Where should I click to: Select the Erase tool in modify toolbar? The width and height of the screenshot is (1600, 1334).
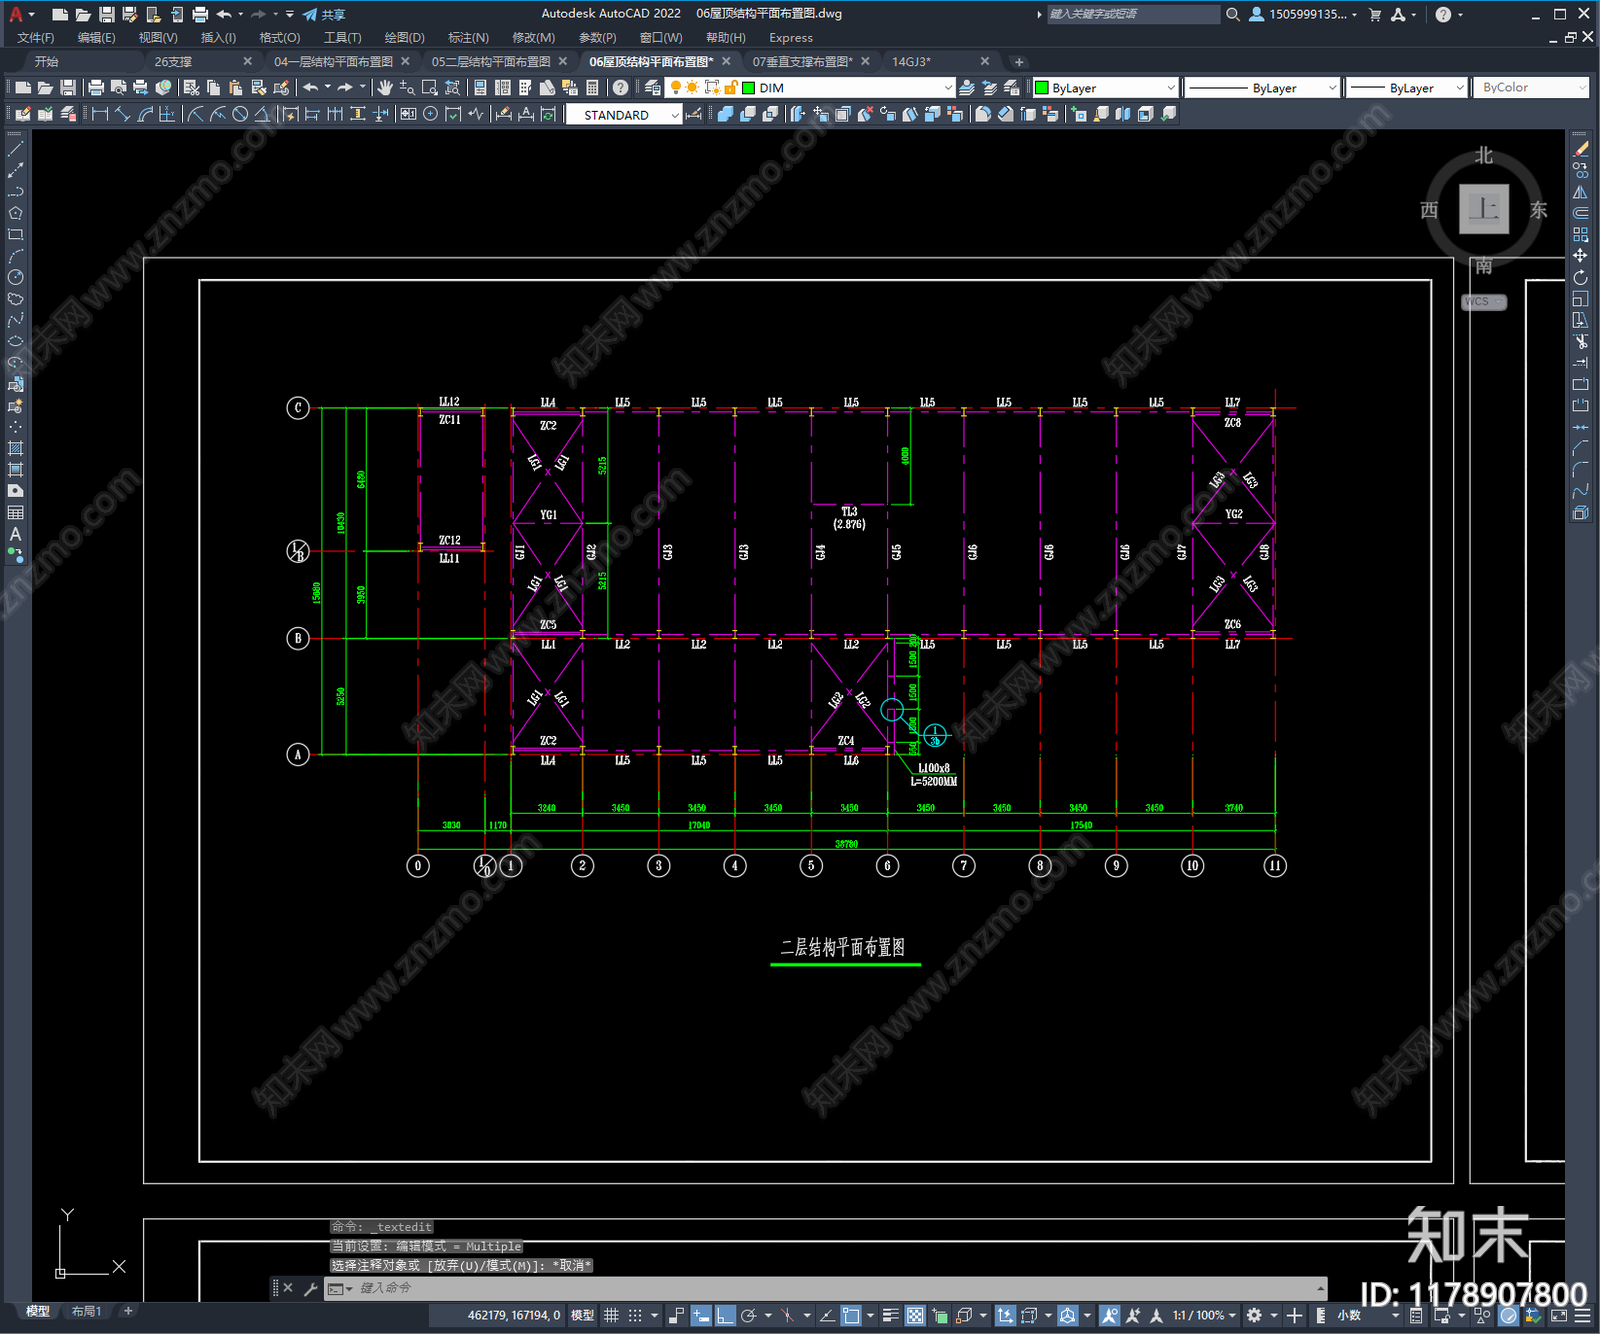1581,149
